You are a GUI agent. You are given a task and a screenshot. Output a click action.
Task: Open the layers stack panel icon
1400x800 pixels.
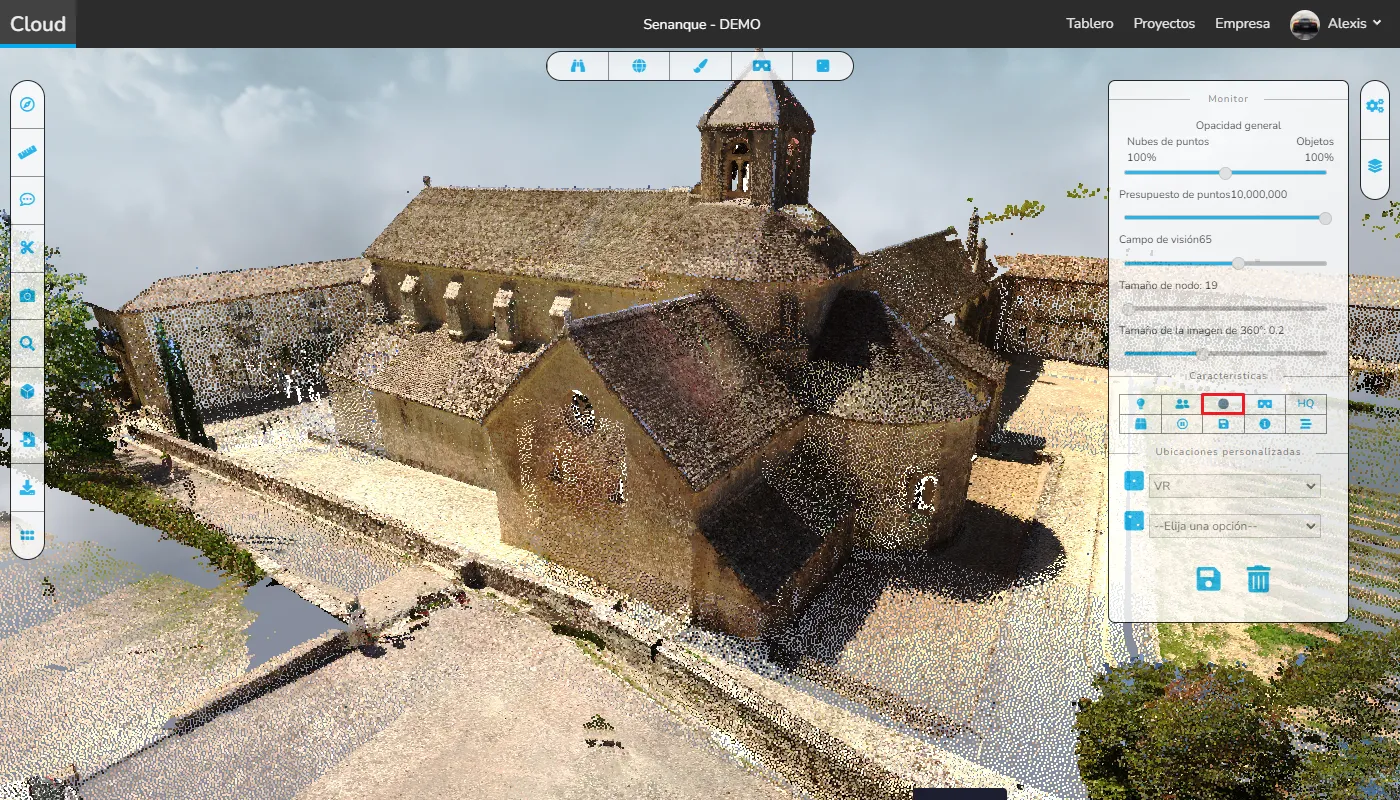coord(1375,166)
